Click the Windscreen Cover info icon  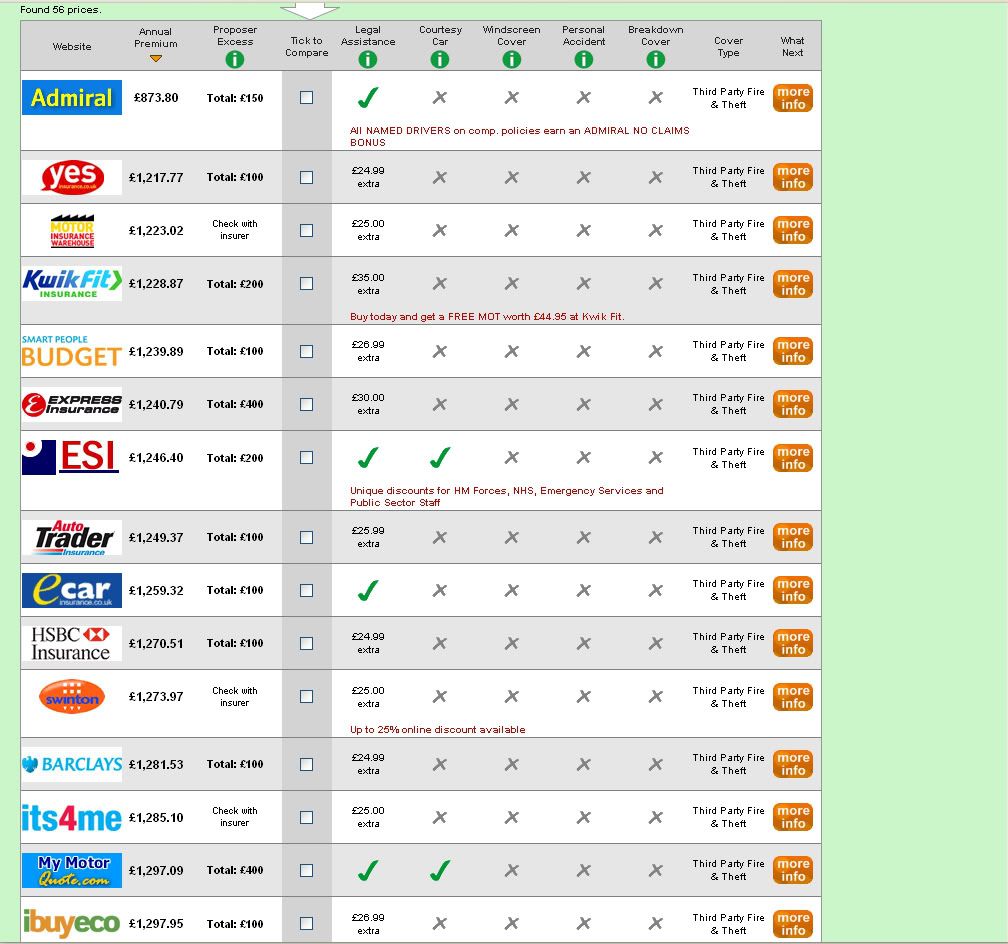(x=511, y=60)
